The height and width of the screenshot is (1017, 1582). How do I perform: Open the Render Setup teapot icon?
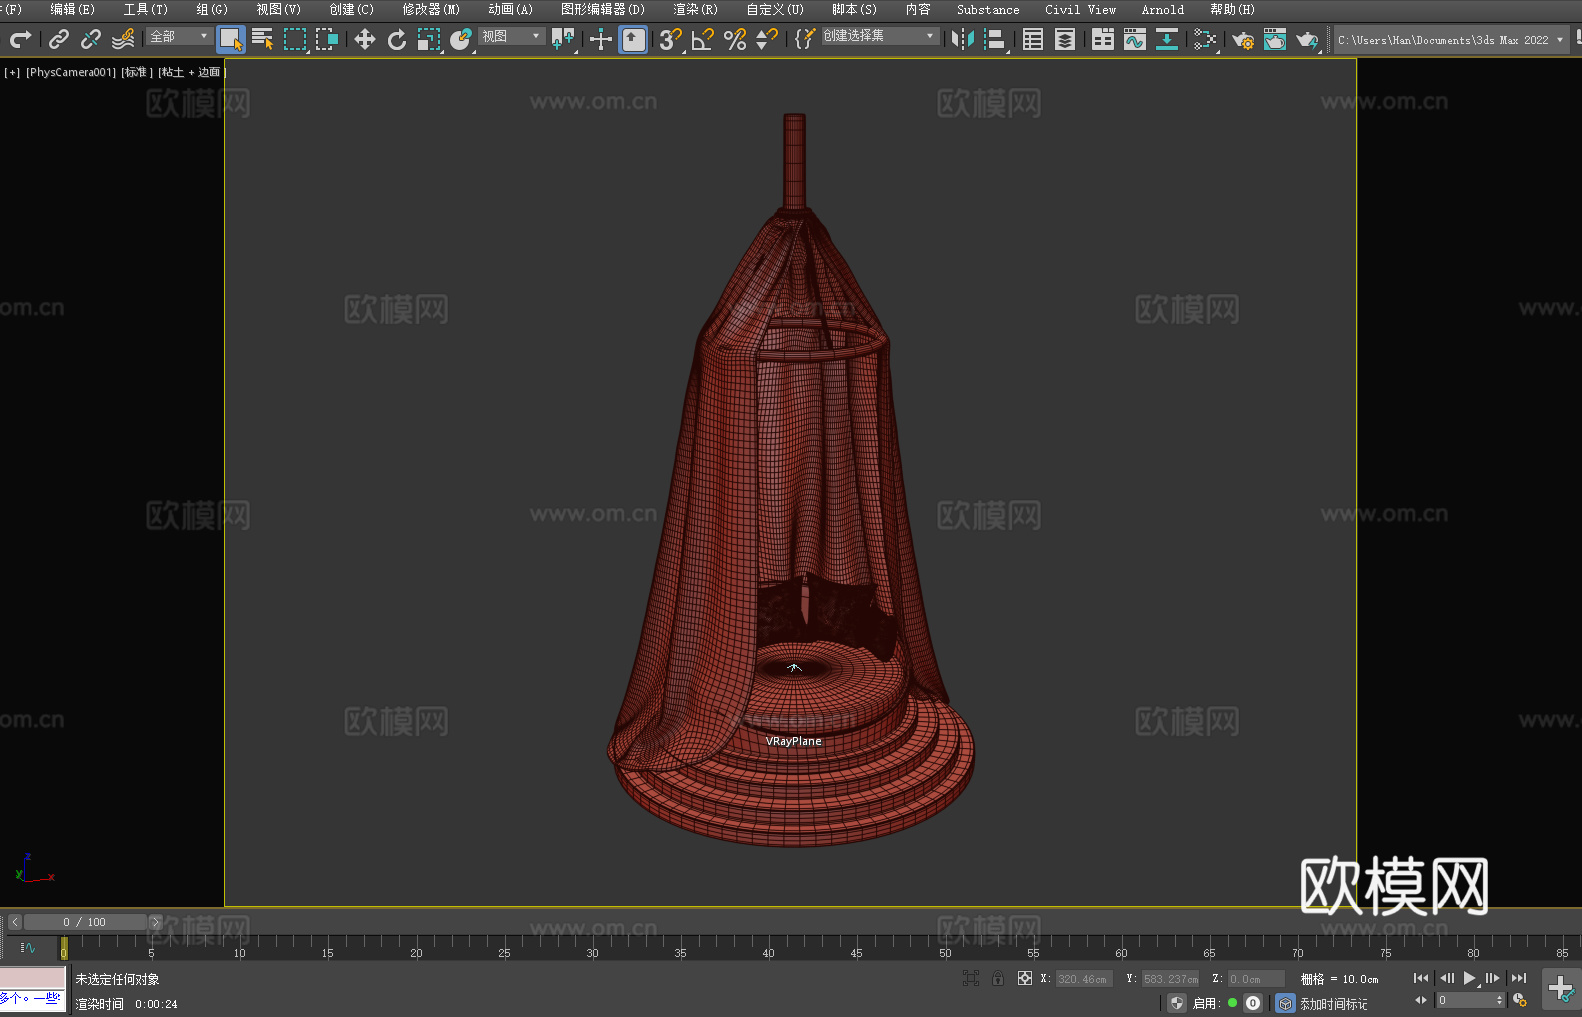[x=1242, y=39]
